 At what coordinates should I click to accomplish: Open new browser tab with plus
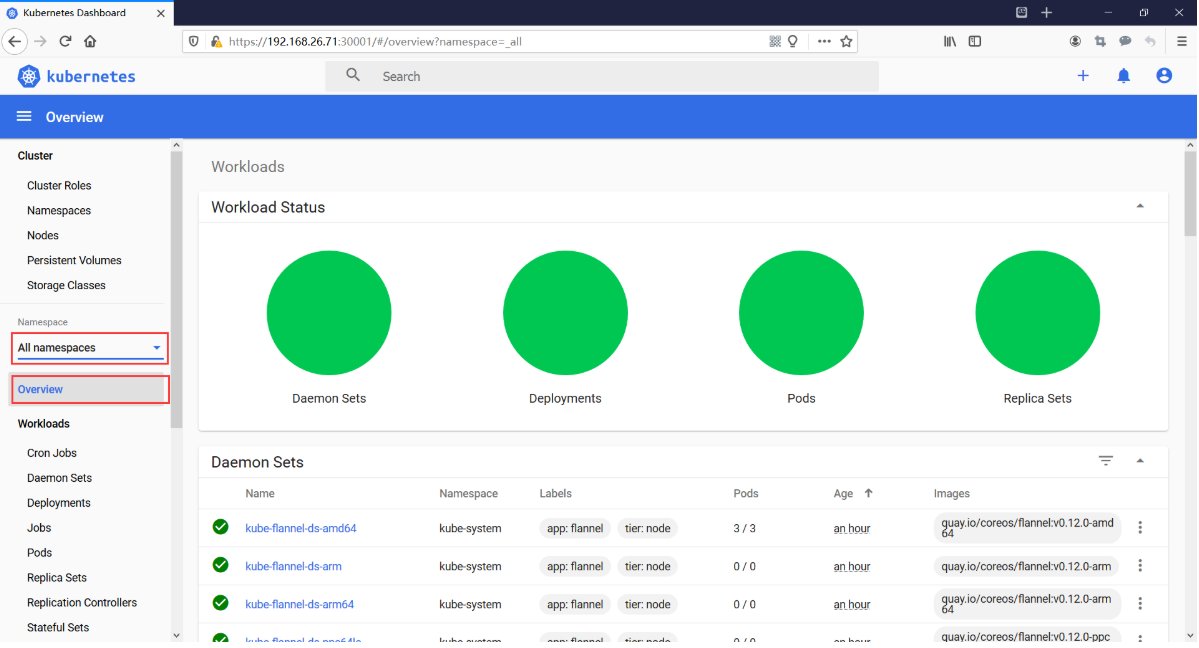click(1047, 12)
